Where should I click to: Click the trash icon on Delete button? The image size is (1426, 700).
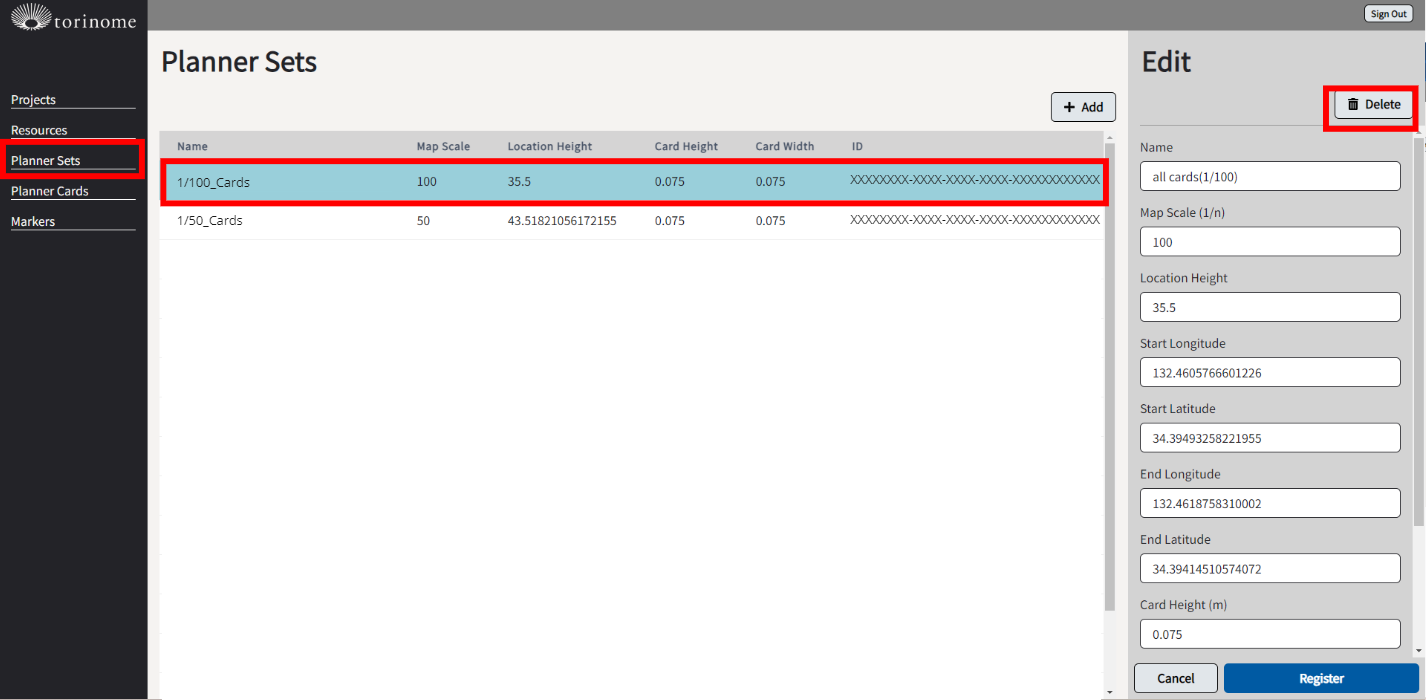[x=1353, y=104]
